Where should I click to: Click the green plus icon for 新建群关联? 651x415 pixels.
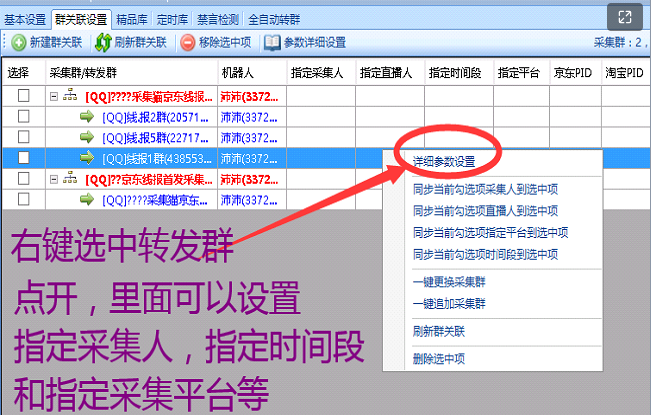pos(18,42)
